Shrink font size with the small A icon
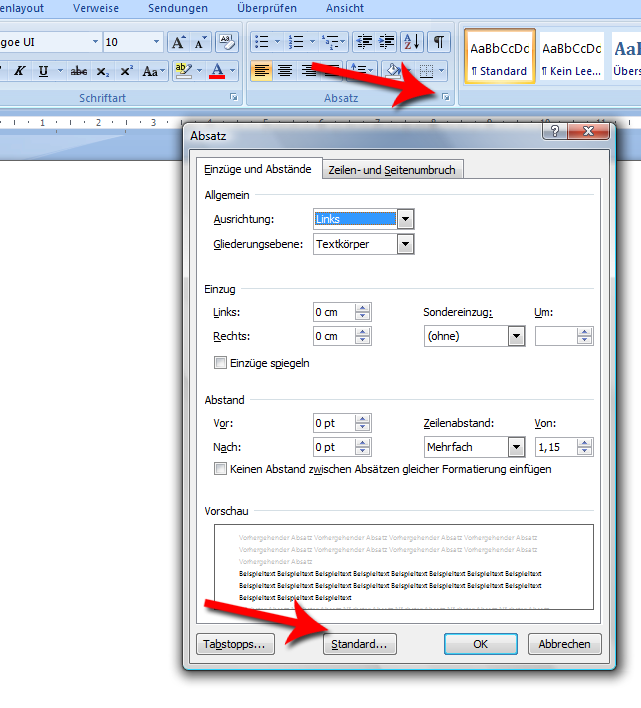 [200, 42]
